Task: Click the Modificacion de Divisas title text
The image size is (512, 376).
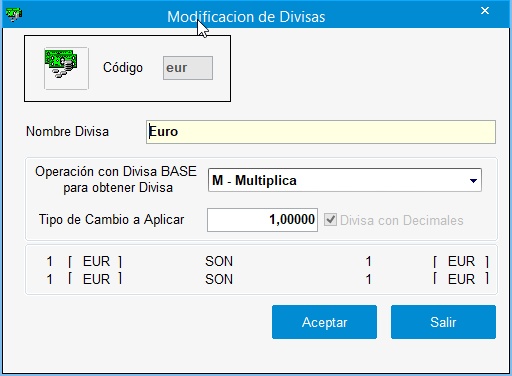Action: tap(246, 17)
